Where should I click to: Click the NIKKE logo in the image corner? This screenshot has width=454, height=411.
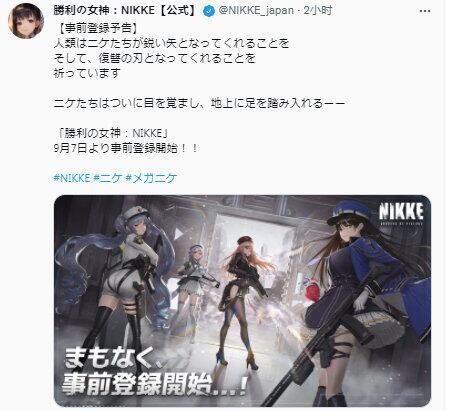click(401, 213)
